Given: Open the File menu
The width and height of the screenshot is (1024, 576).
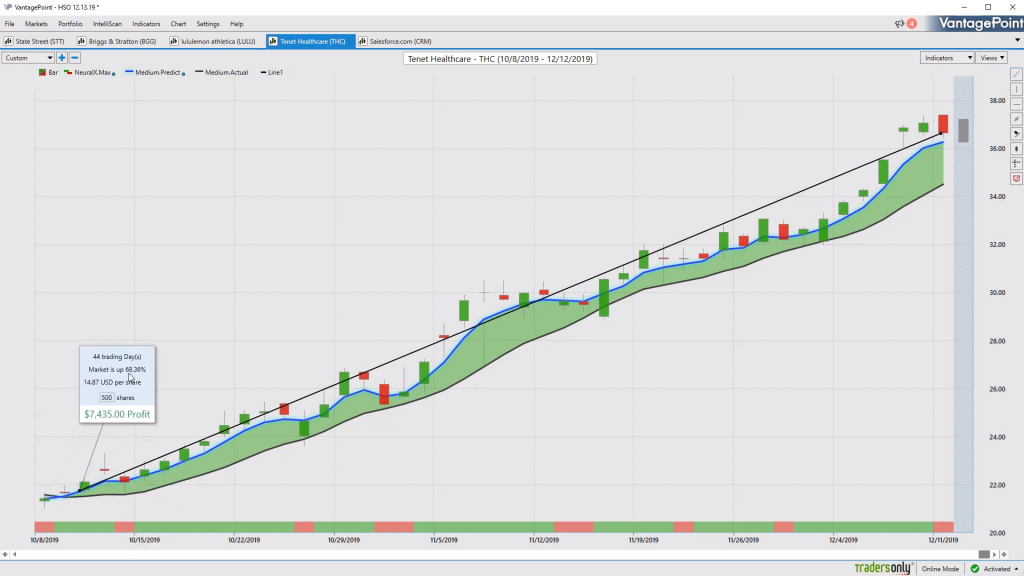Looking at the screenshot, I should tap(10, 24).
